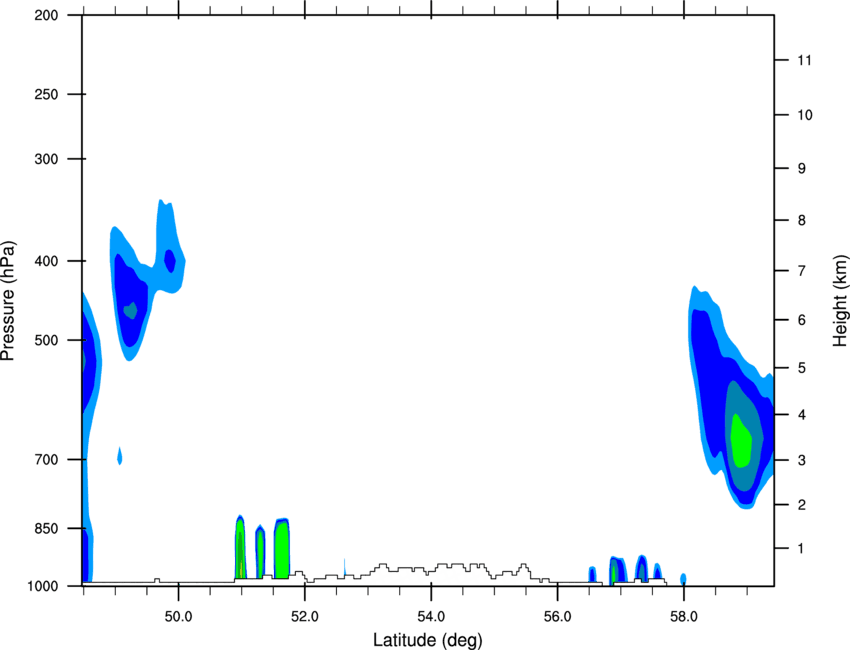Click the 850 pressure tick label

click(x=46, y=529)
